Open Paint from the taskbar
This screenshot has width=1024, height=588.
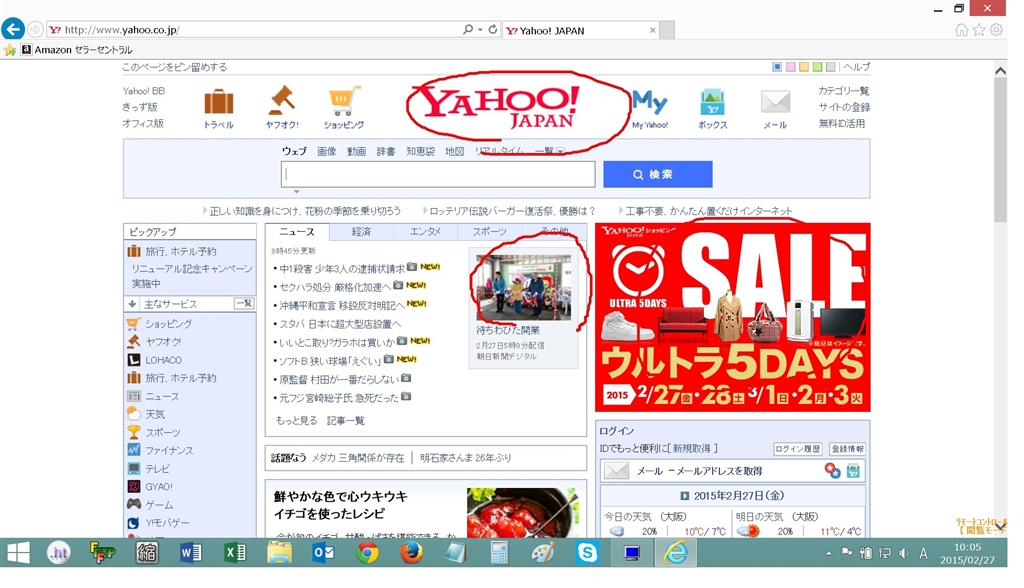(543, 553)
